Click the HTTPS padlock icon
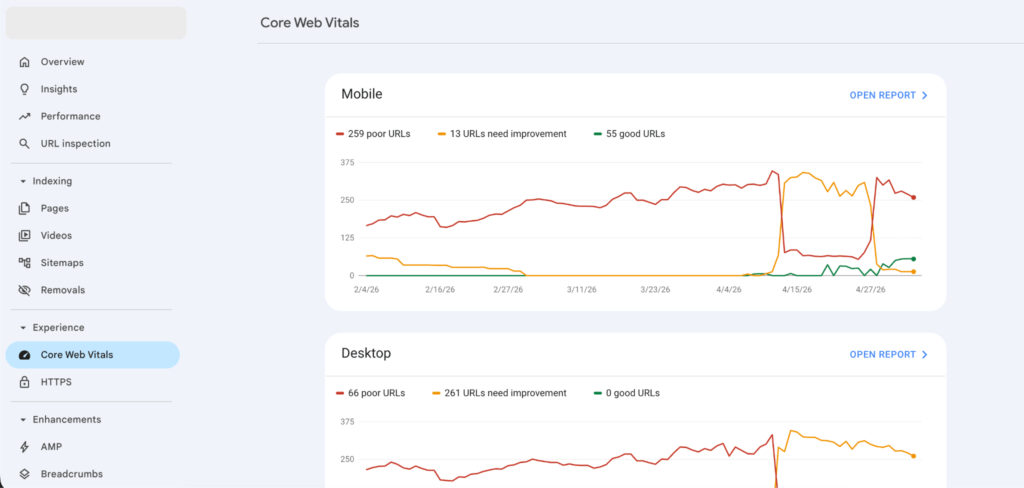Viewport: 1024px width, 488px height. point(25,382)
